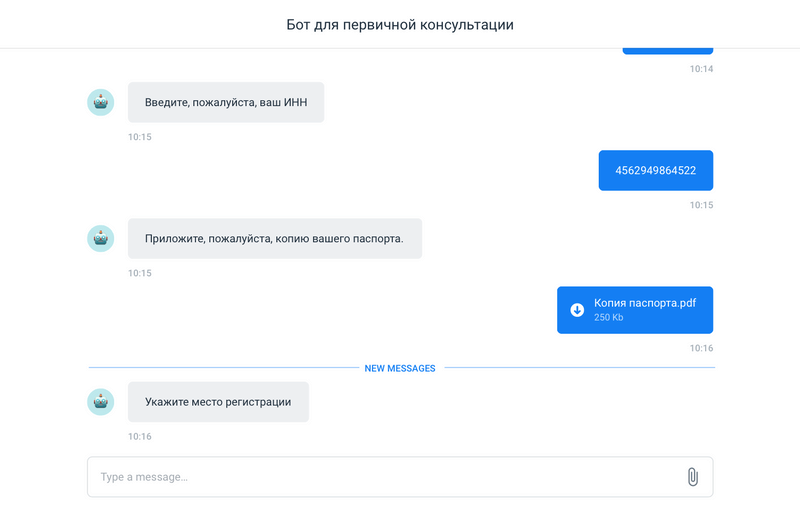Image resolution: width=800 pixels, height=511 pixels.
Task: Select the "Введите, пожалуйста, ваш ИНН" message bubble
Action: click(226, 102)
